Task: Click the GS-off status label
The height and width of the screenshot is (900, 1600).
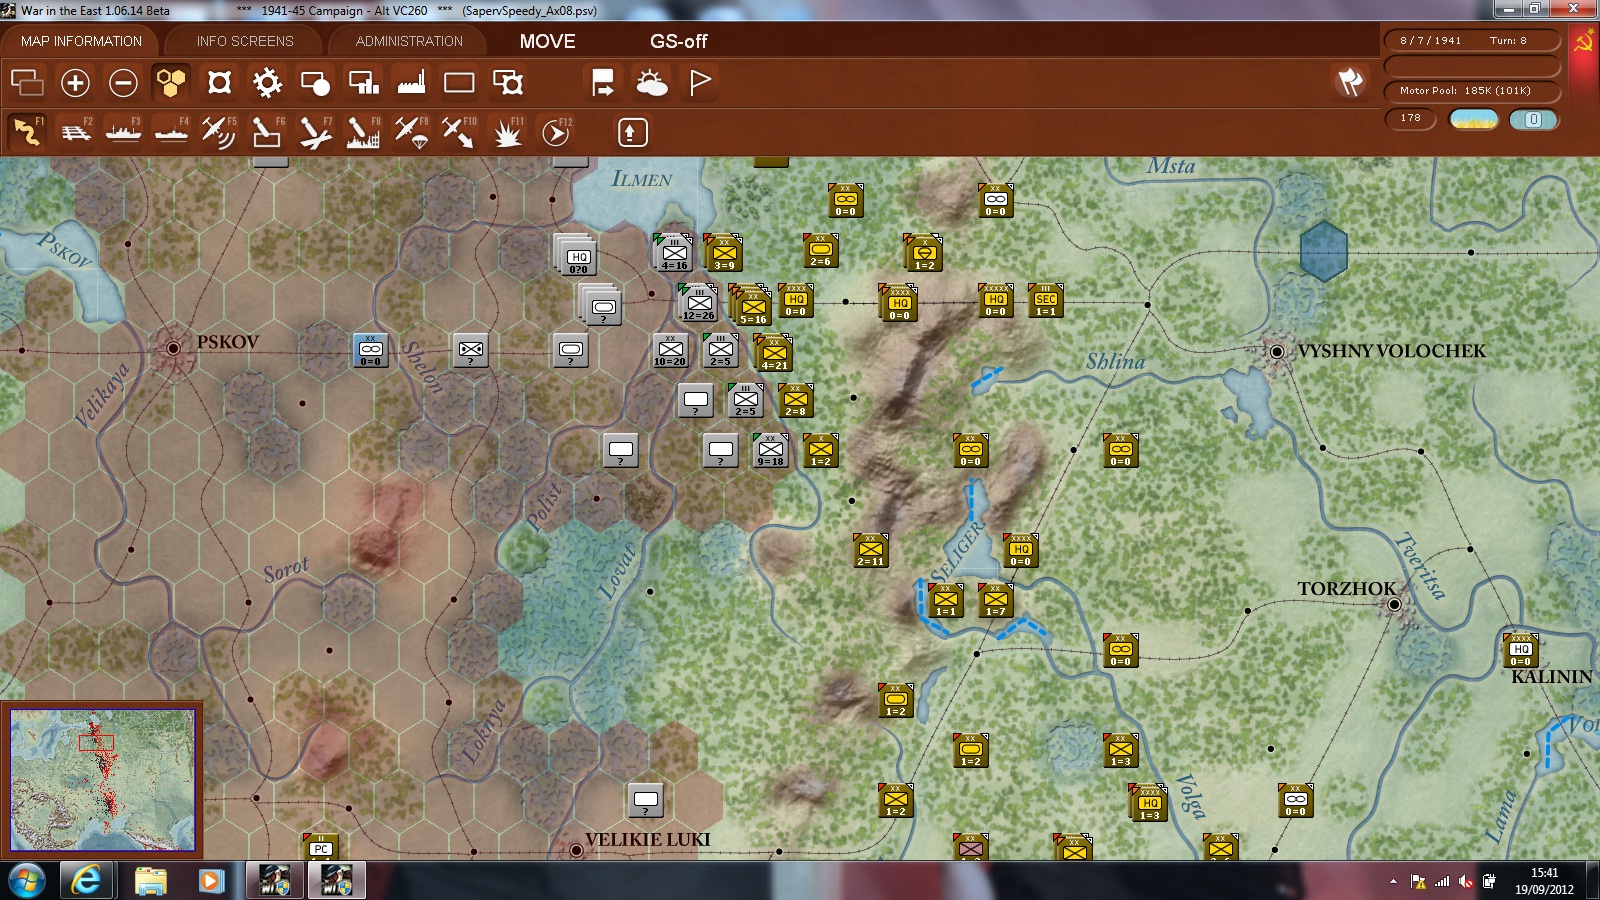Action: click(678, 41)
